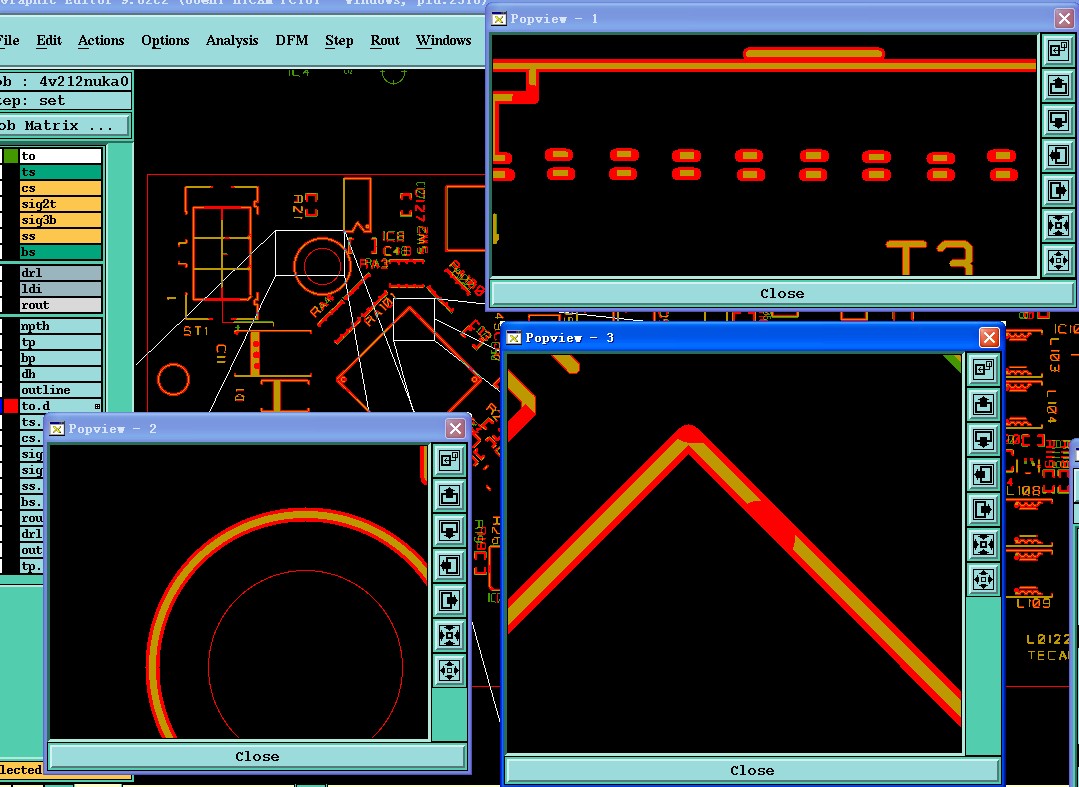Select layer 'cs' in the layer list
Image resolution: width=1079 pixels, height=787 pixels.
click(61, 188)
